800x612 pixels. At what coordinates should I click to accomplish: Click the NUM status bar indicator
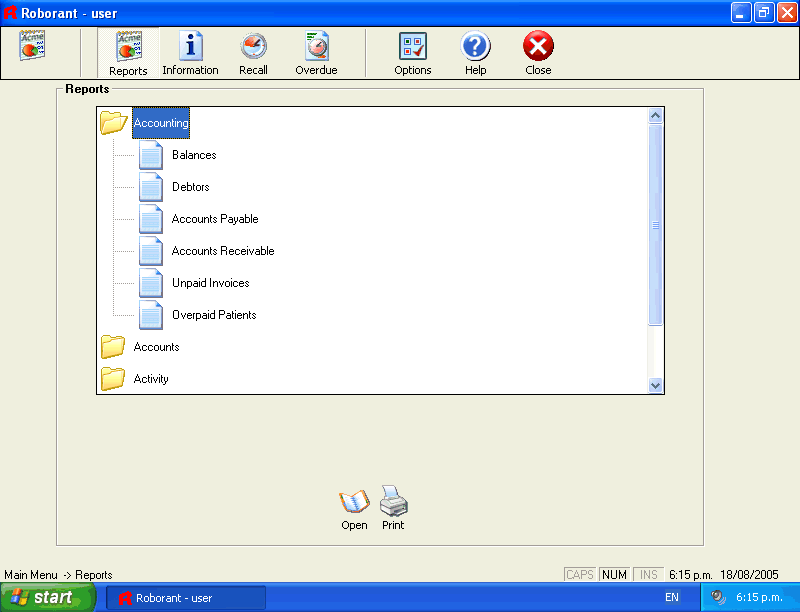[614, 575]
